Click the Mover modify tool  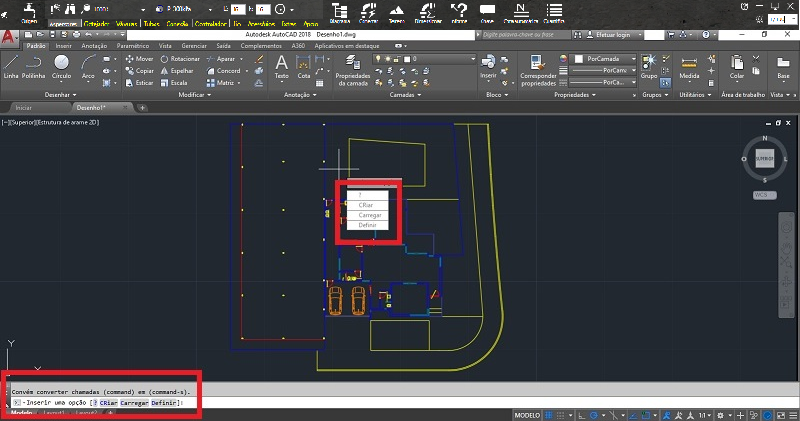tap(138, 59)
